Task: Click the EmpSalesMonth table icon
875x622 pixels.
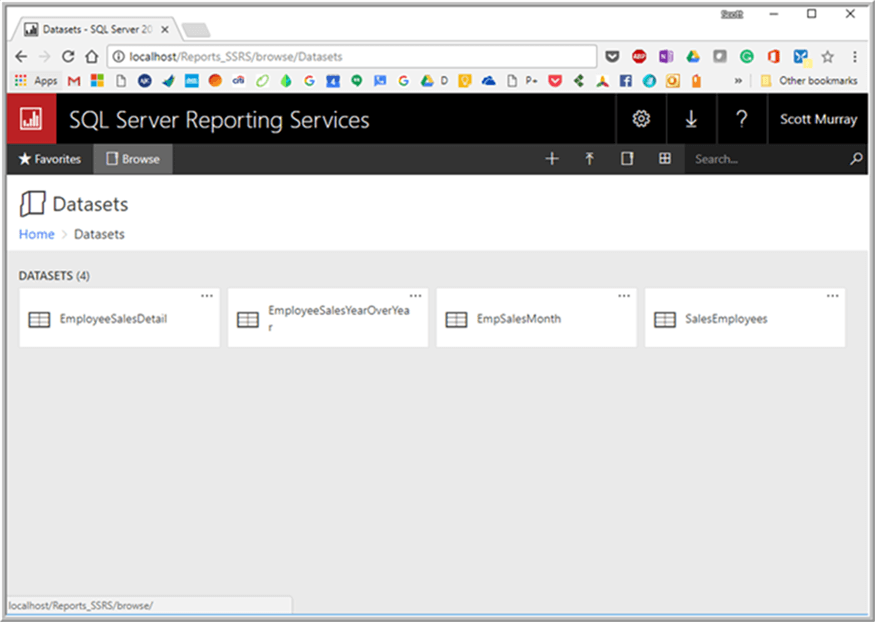Action: tap(456, 320)
